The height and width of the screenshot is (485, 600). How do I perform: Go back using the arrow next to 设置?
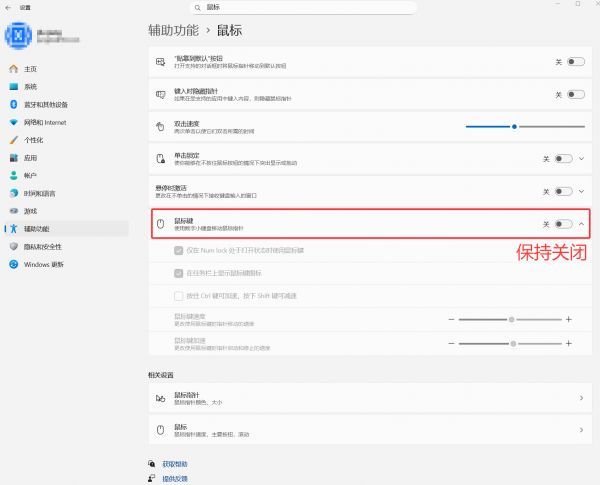pyautogui.click(x=8, y=7)
